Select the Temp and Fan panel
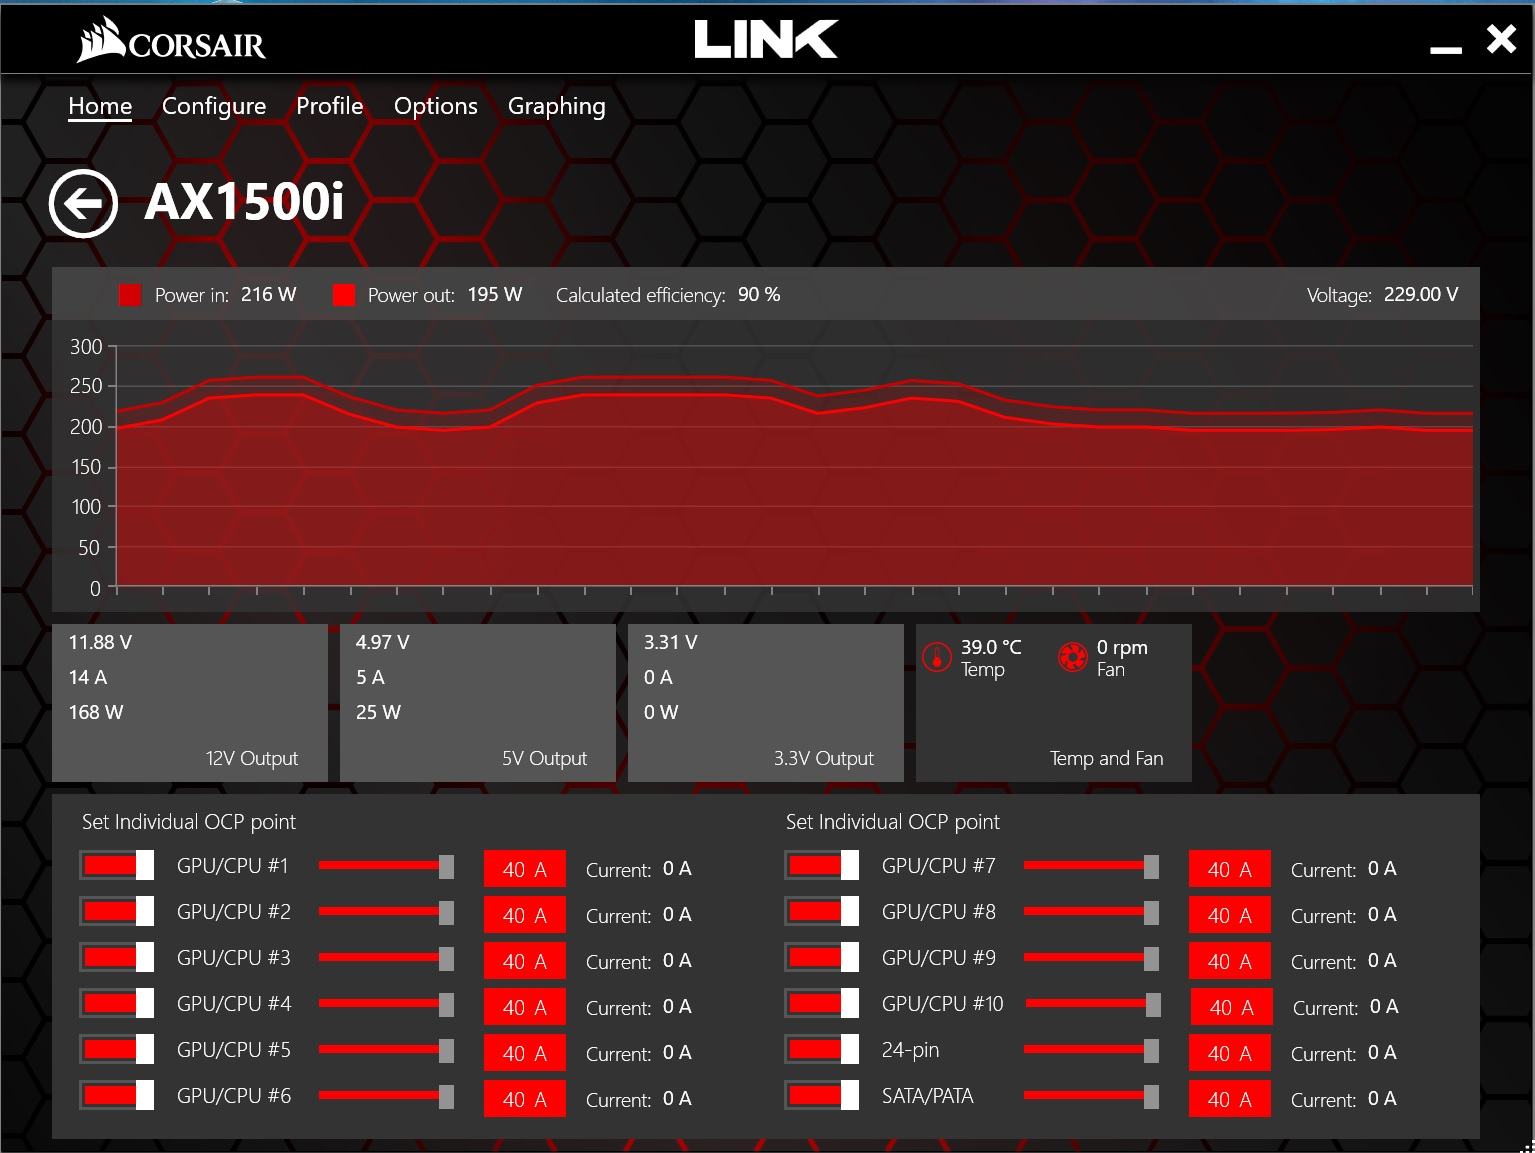Image resolution: width=1535 pixels, height=1153 pixels. click(1054, 703)
